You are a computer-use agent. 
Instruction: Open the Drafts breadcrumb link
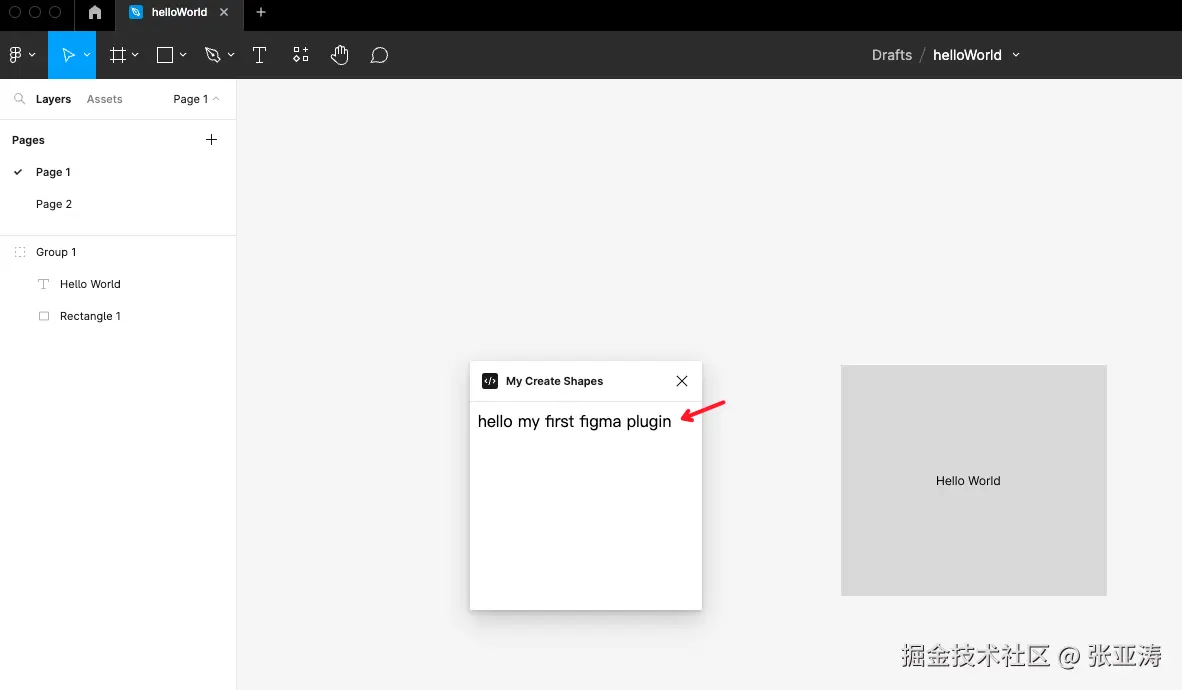point(892,55)
